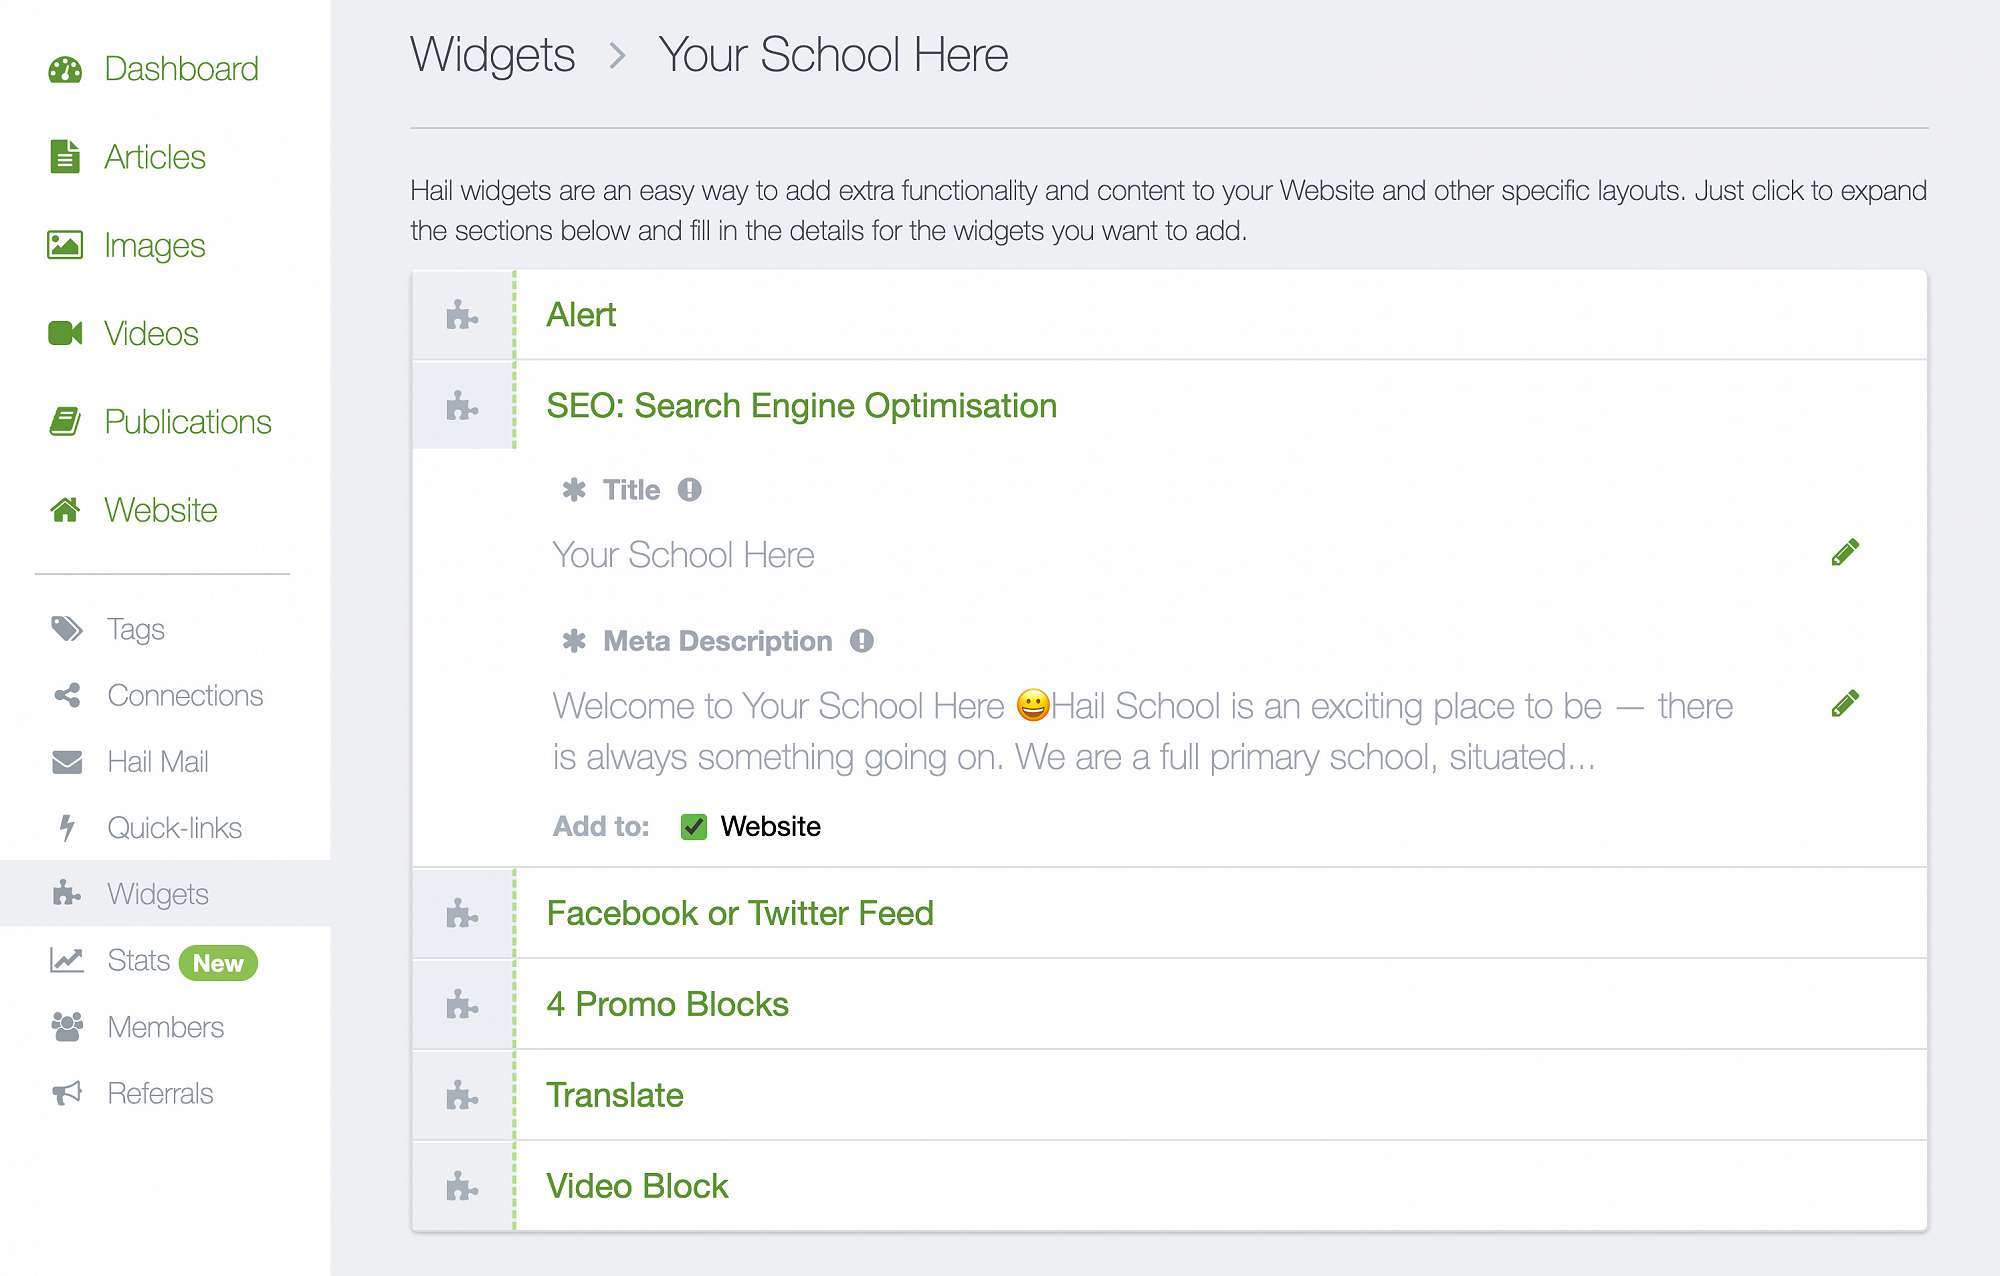The image size is (2000, 1276).
Task: Click the Dashboard gauge icon in sidebar
Action: (x=65, y=69)
